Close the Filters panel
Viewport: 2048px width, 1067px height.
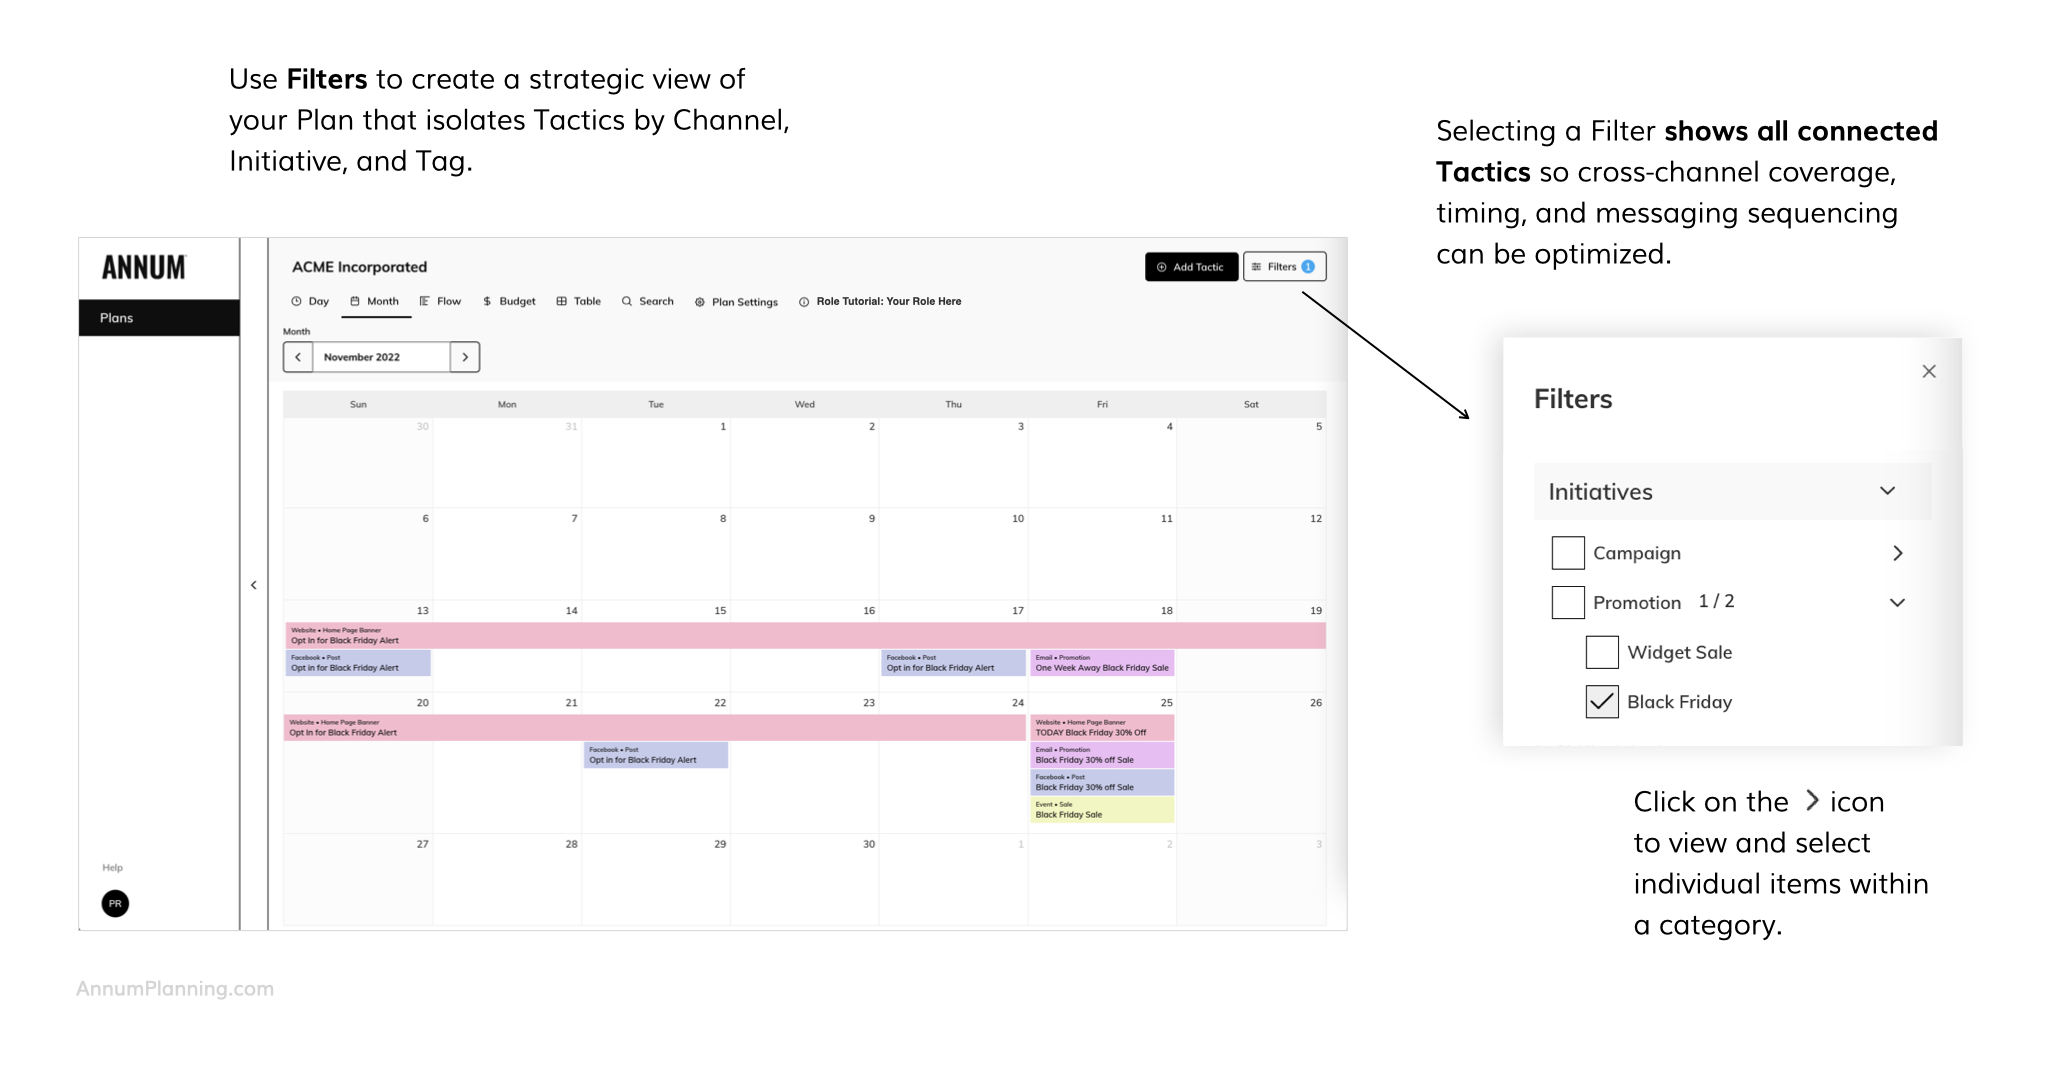point(1929,372)
